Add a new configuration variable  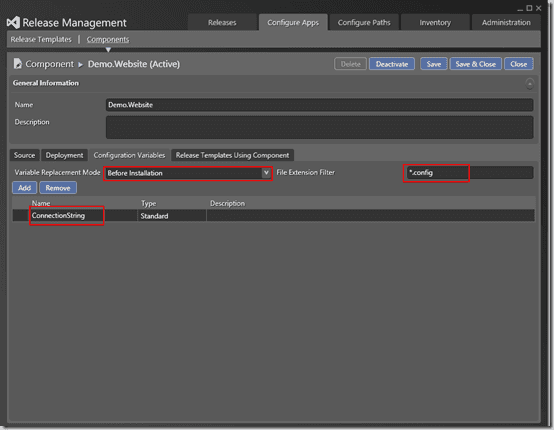(24, 188)
